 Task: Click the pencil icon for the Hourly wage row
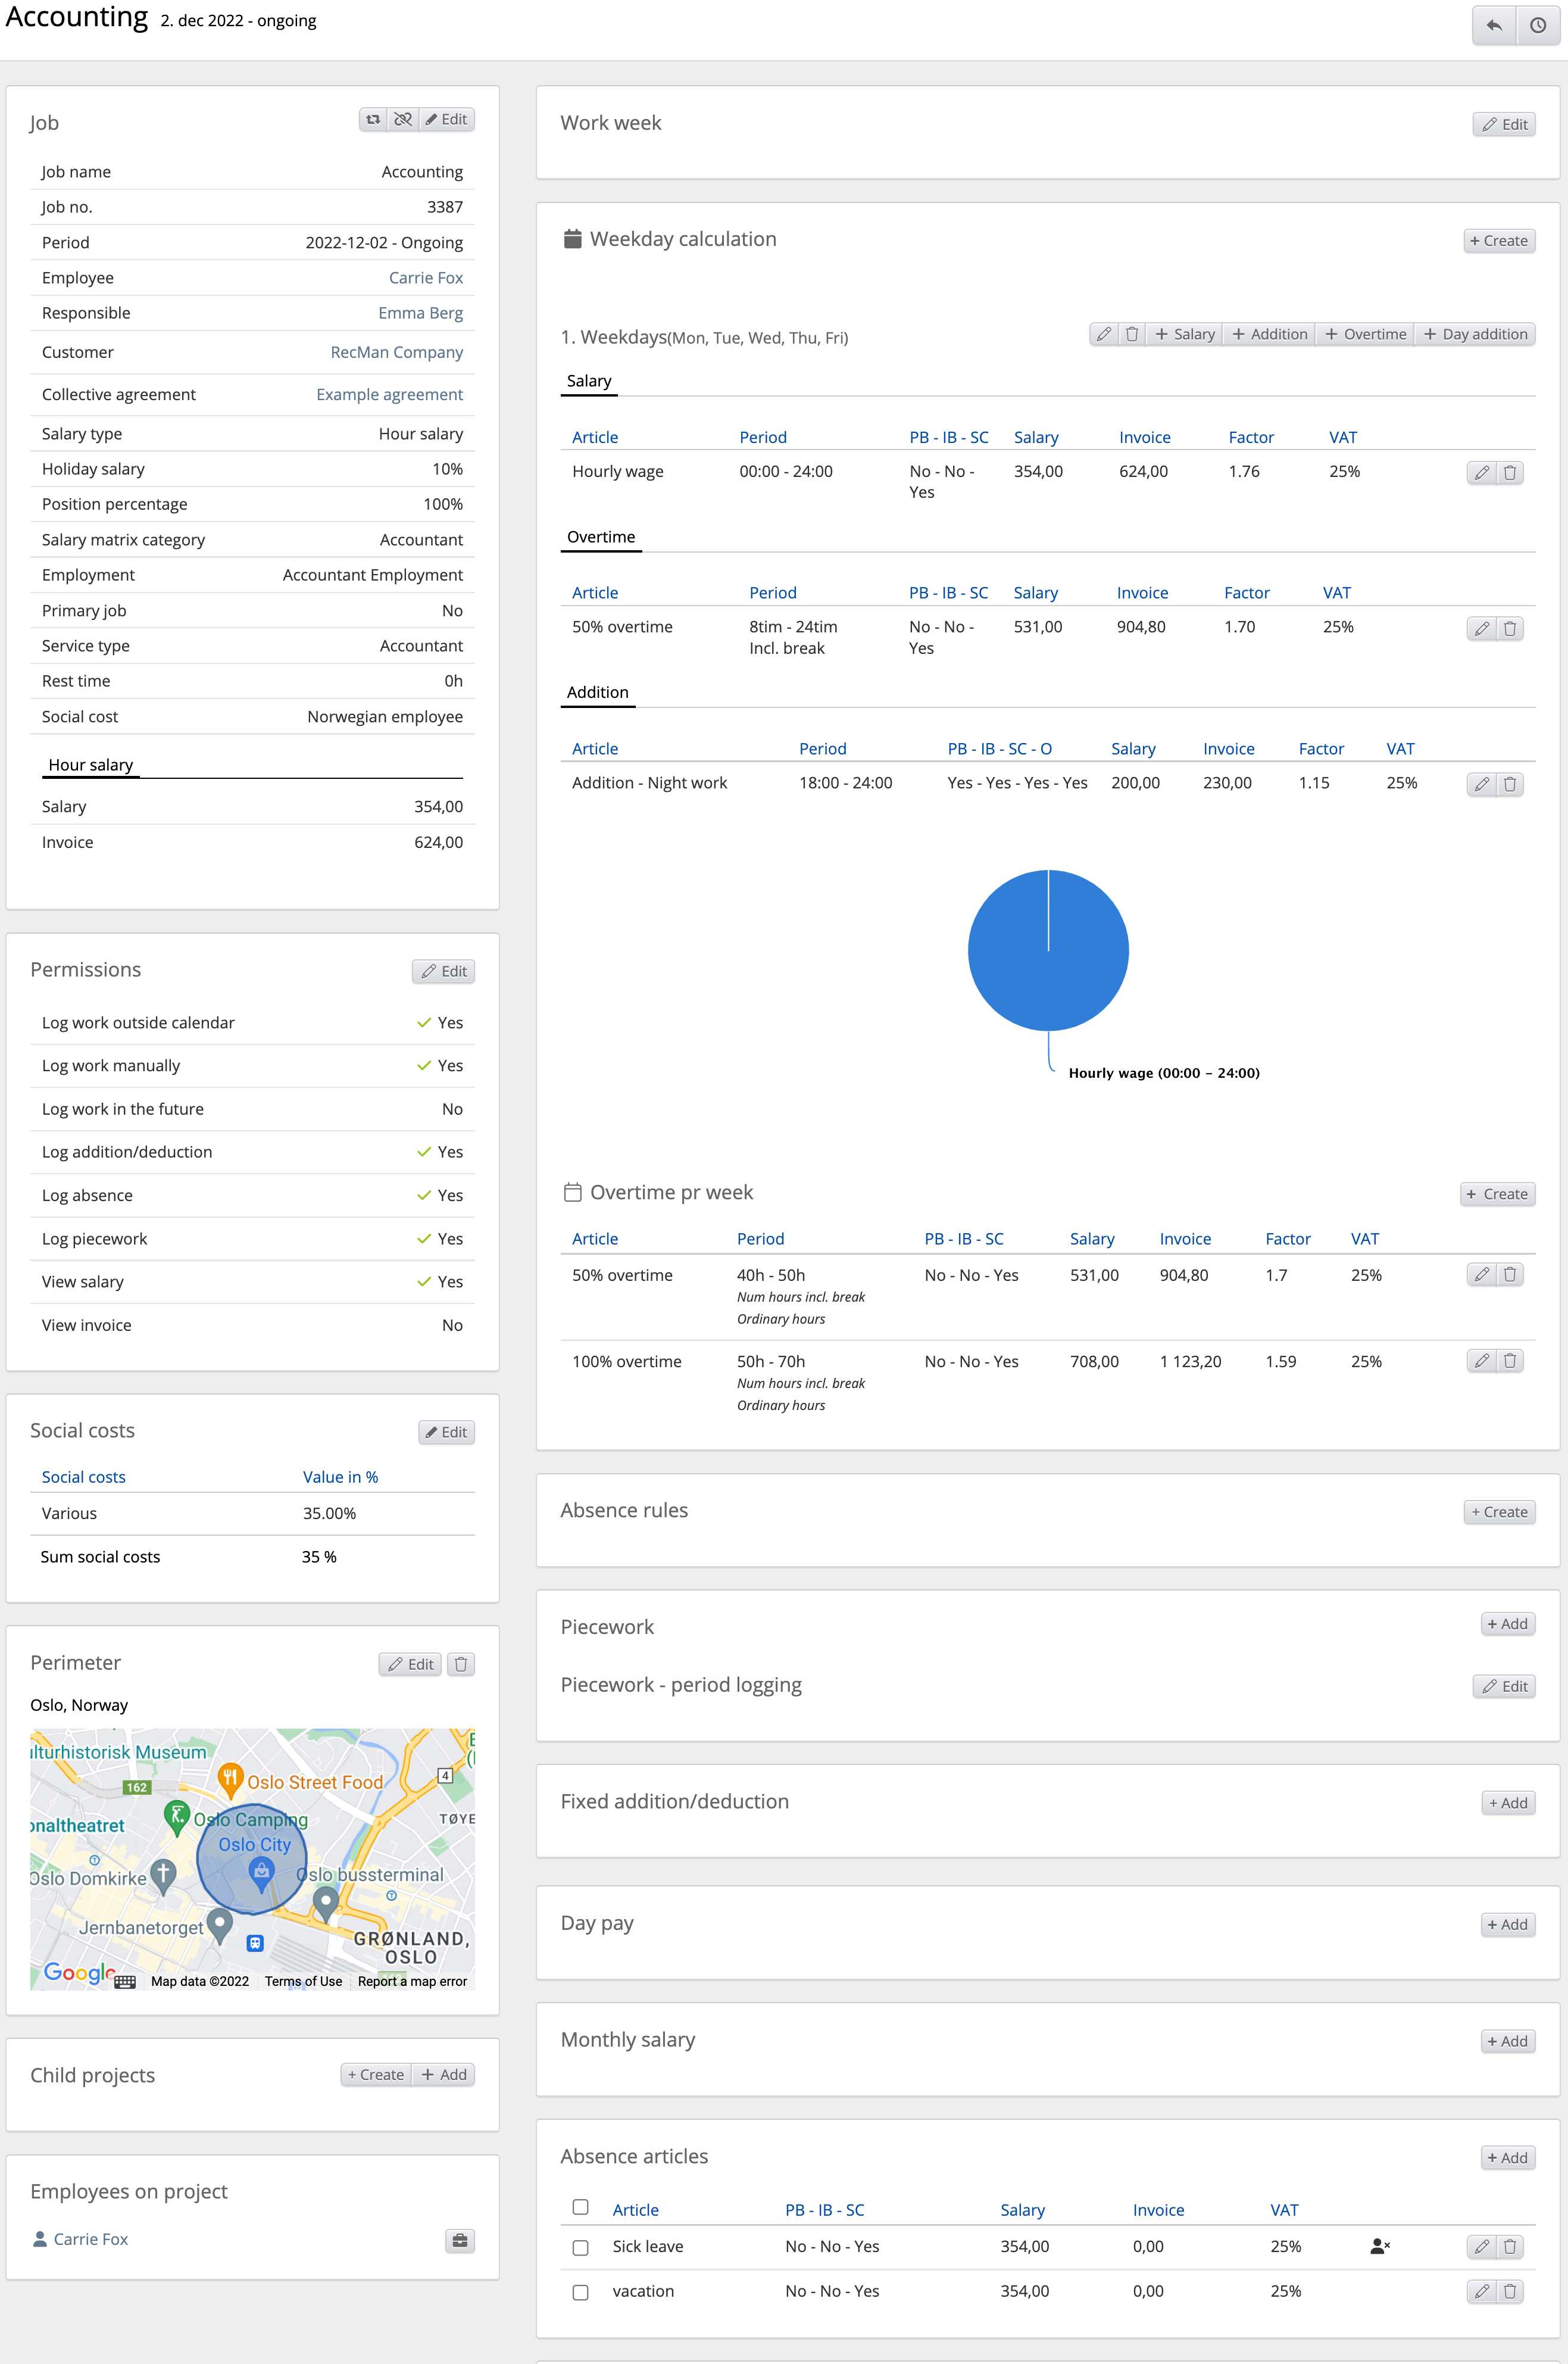click(x=1482, y=473)
